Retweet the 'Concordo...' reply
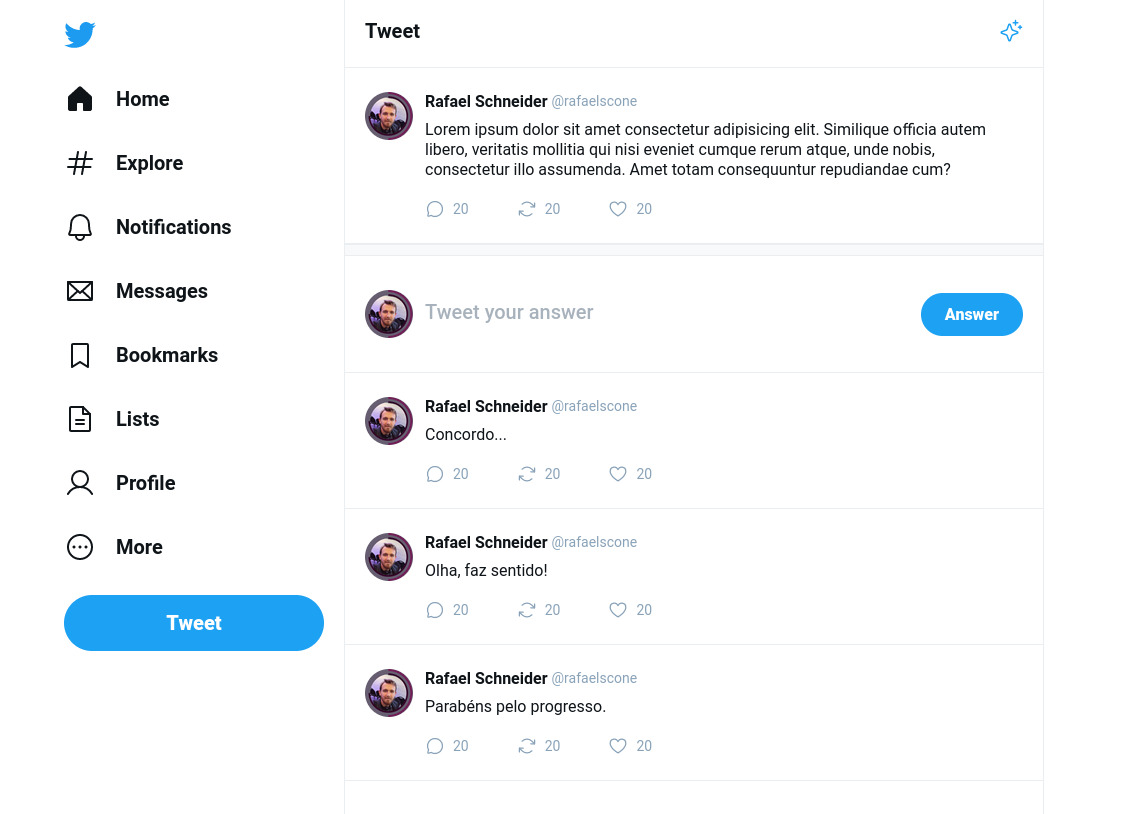Image resolution: width=1129 pixels, height=814 pixels. [x=527, y=474]
